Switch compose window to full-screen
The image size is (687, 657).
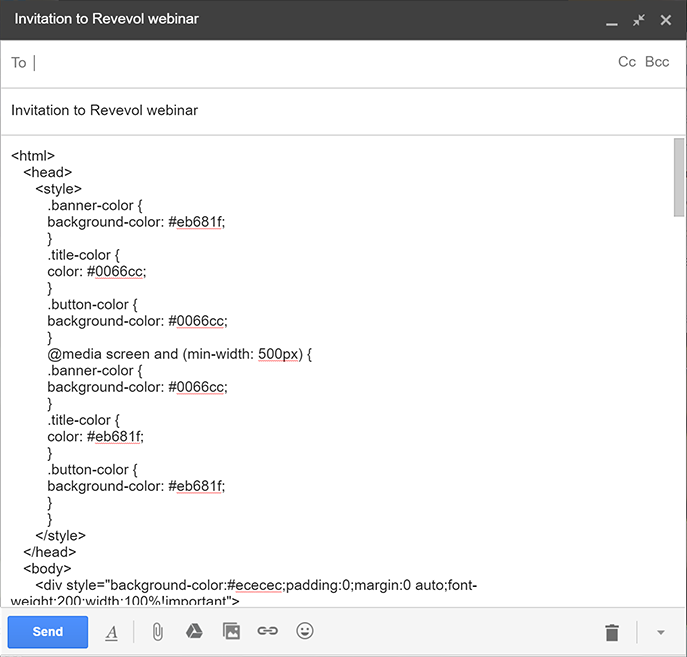[x=639, y=20]
